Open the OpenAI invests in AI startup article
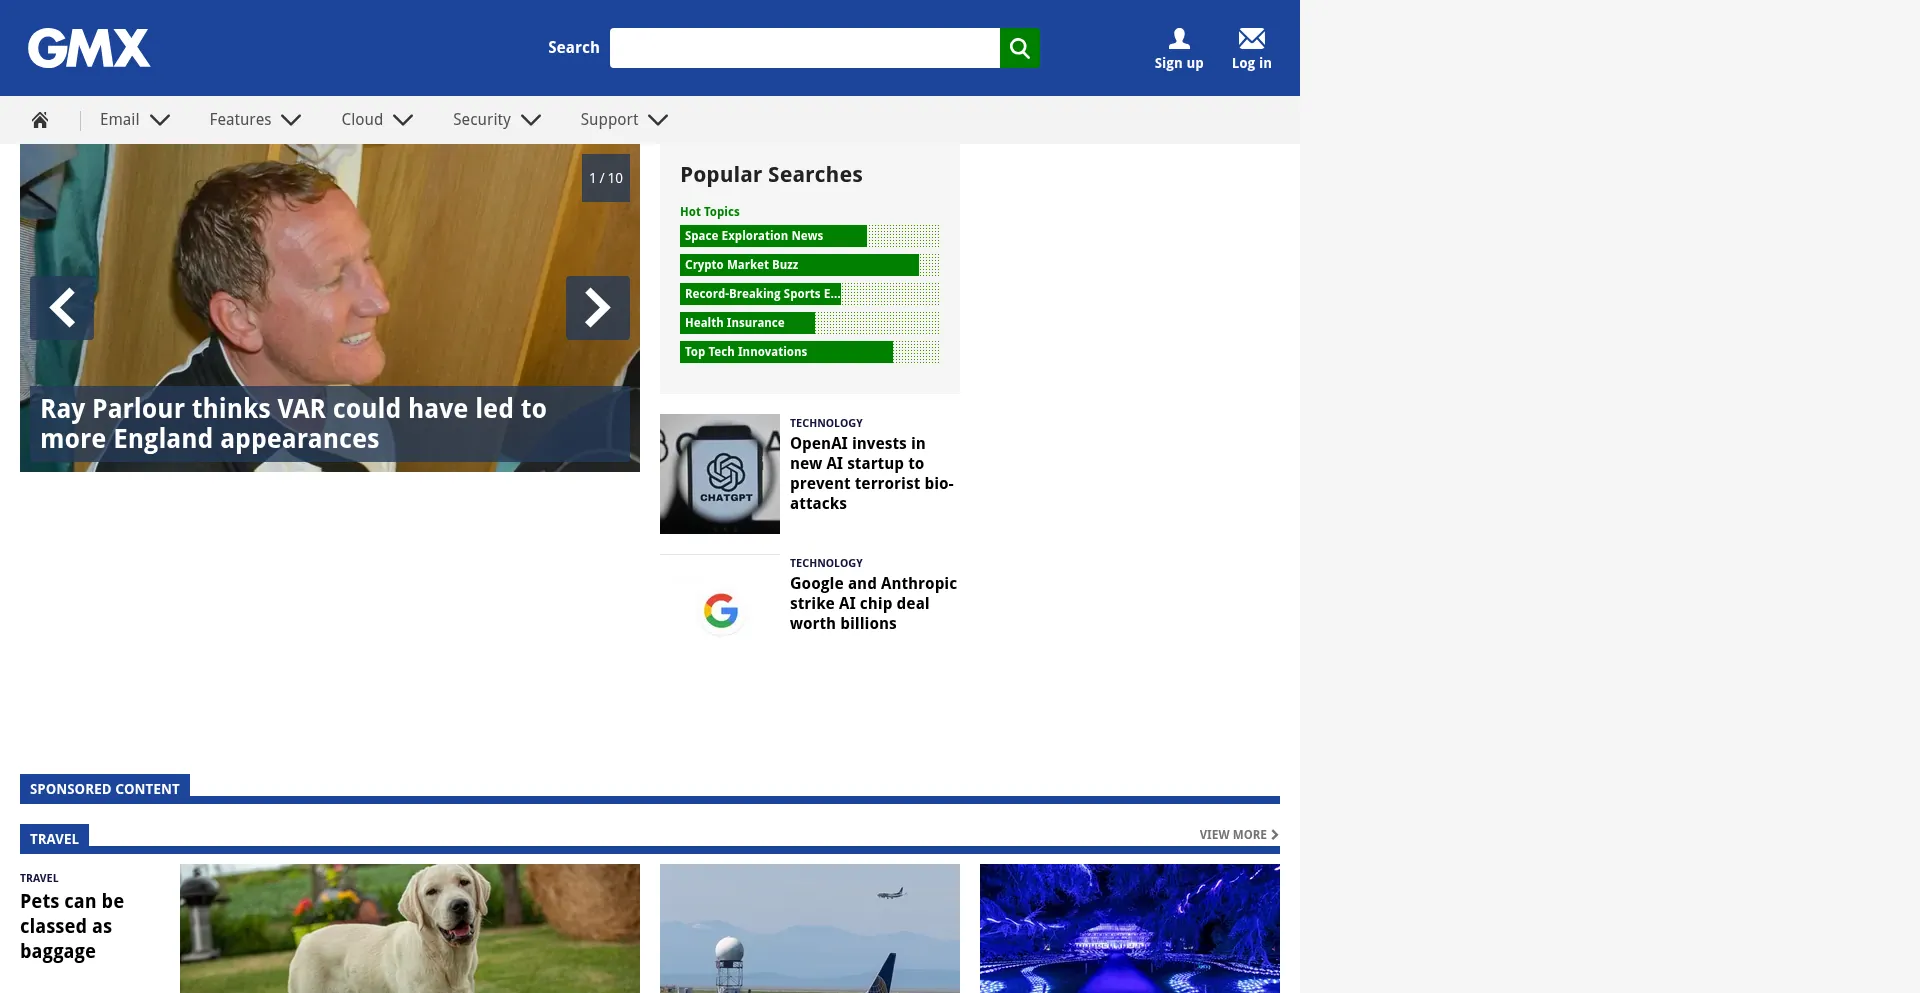This screenshot has width=1920, height=993. pyautogui.click(x=870, y=473)
